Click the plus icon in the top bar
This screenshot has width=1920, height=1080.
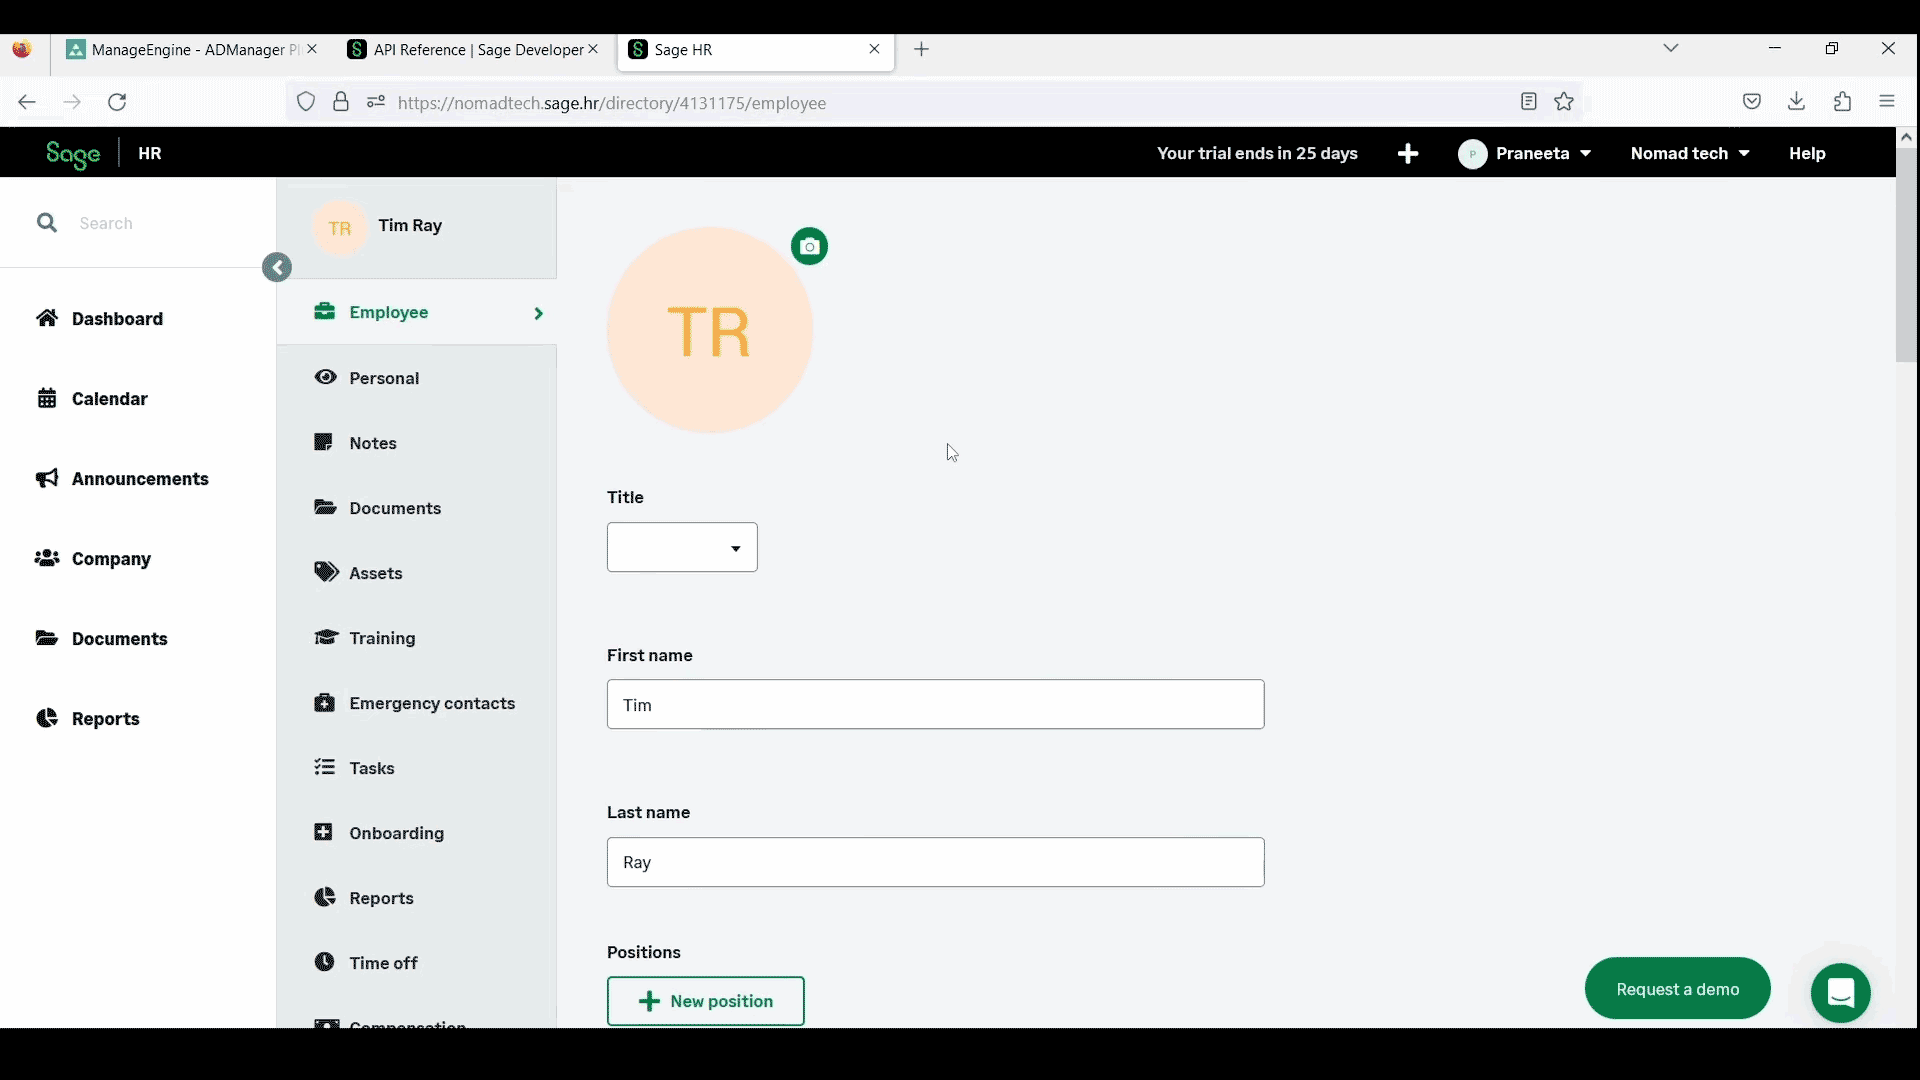click(x=1408, y=154)
